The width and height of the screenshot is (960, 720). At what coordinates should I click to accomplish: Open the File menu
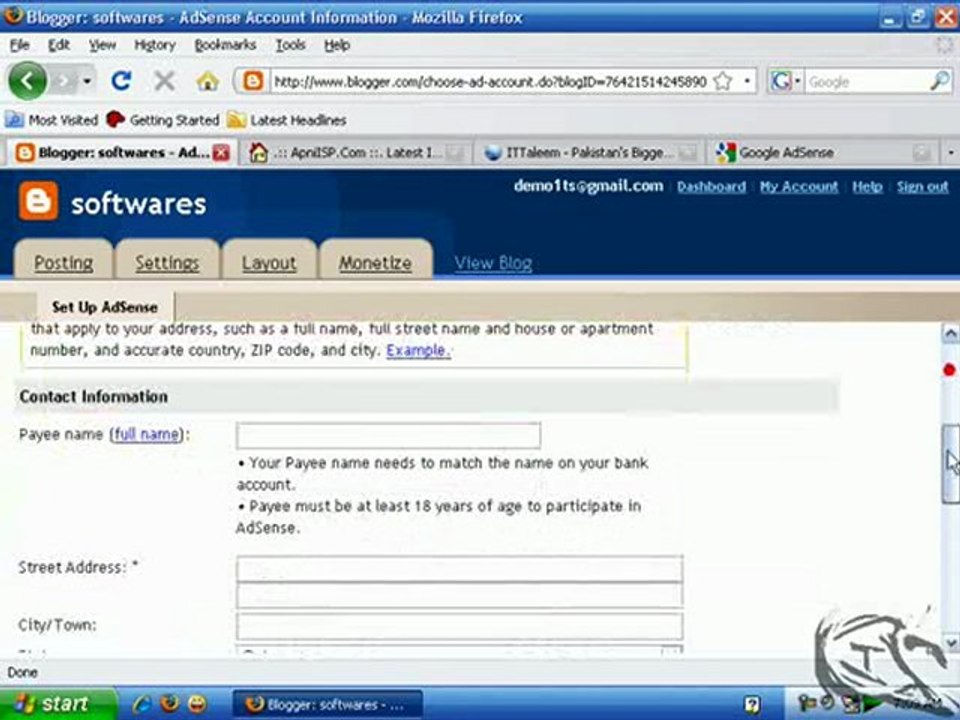point(20,45)
